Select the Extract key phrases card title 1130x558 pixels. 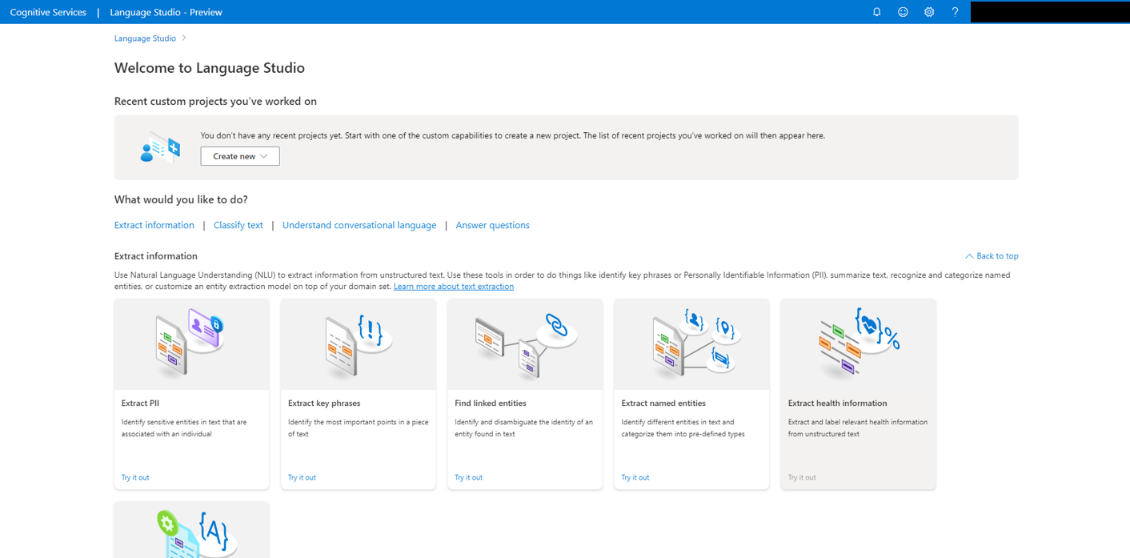click(324, 403)
